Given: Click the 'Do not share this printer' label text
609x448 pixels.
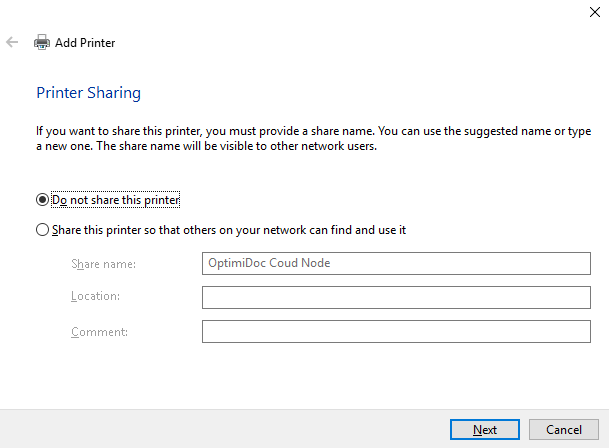Looking at the screenshot, I should click(x=115, y=200).
